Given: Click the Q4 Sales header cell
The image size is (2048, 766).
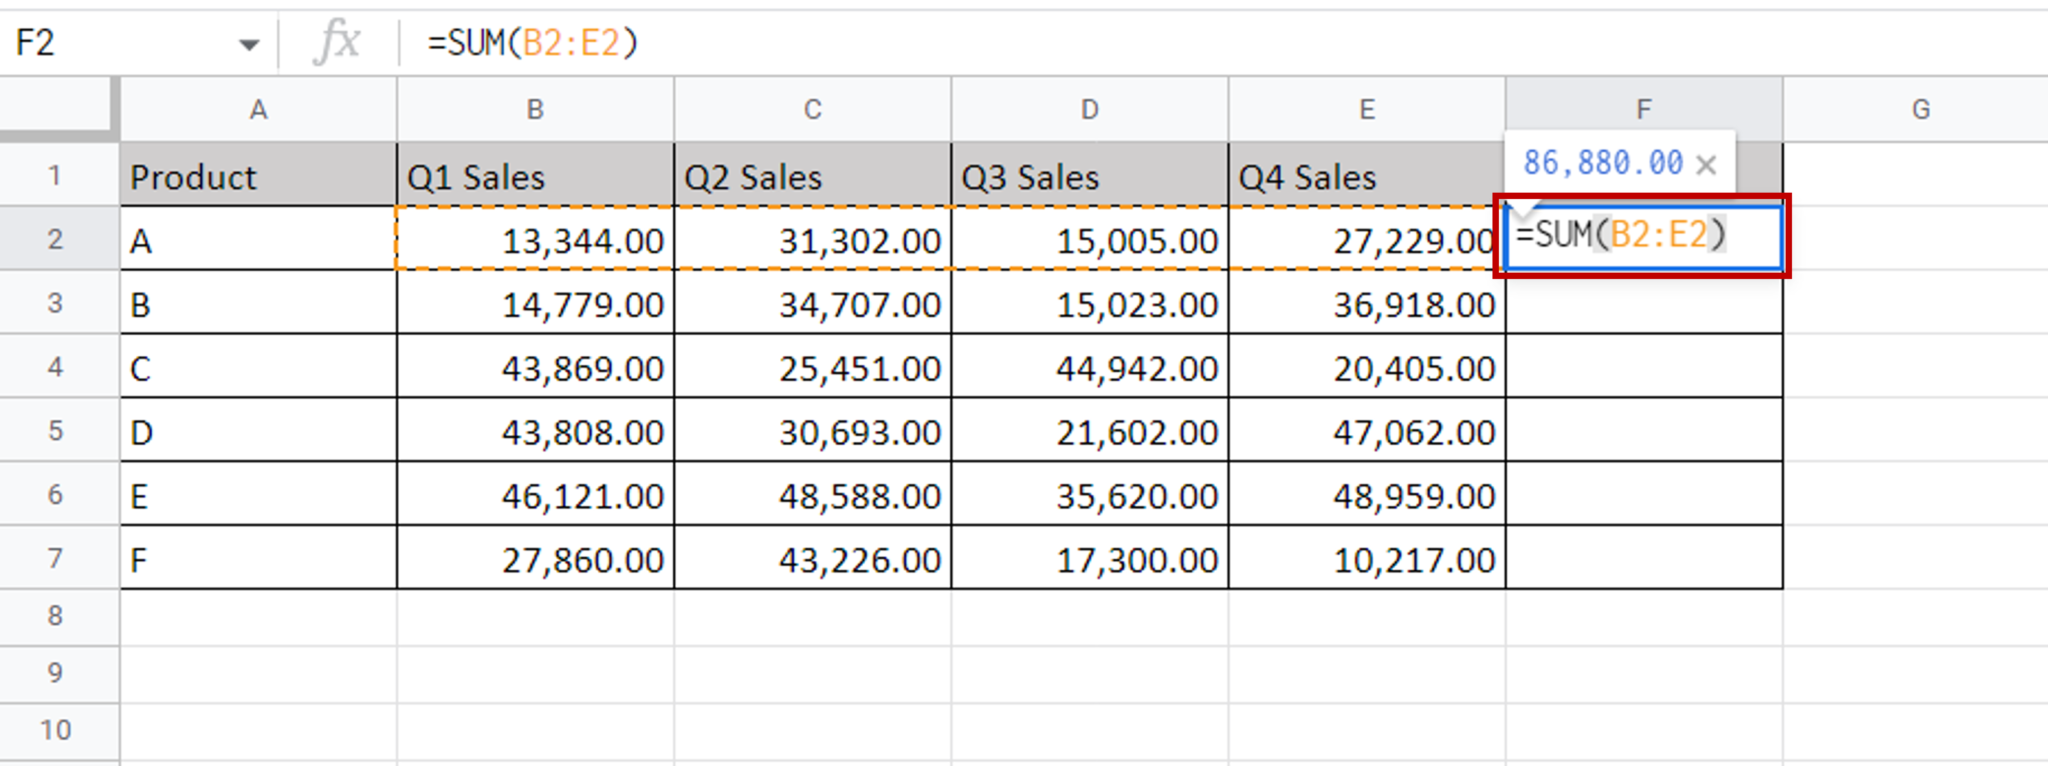Looking at the screenshot, I should 1366,175.
